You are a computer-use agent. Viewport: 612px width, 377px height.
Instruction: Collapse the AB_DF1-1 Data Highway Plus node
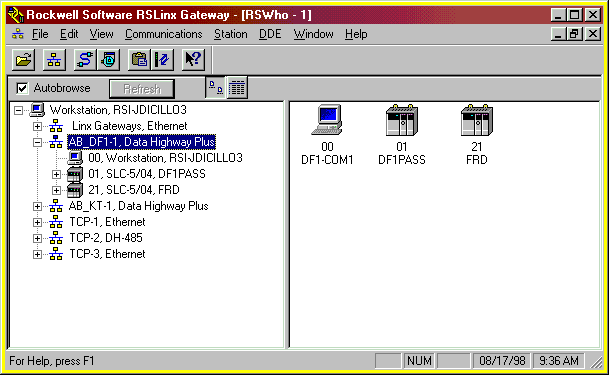pyautogui.click(x=37, y=142)
